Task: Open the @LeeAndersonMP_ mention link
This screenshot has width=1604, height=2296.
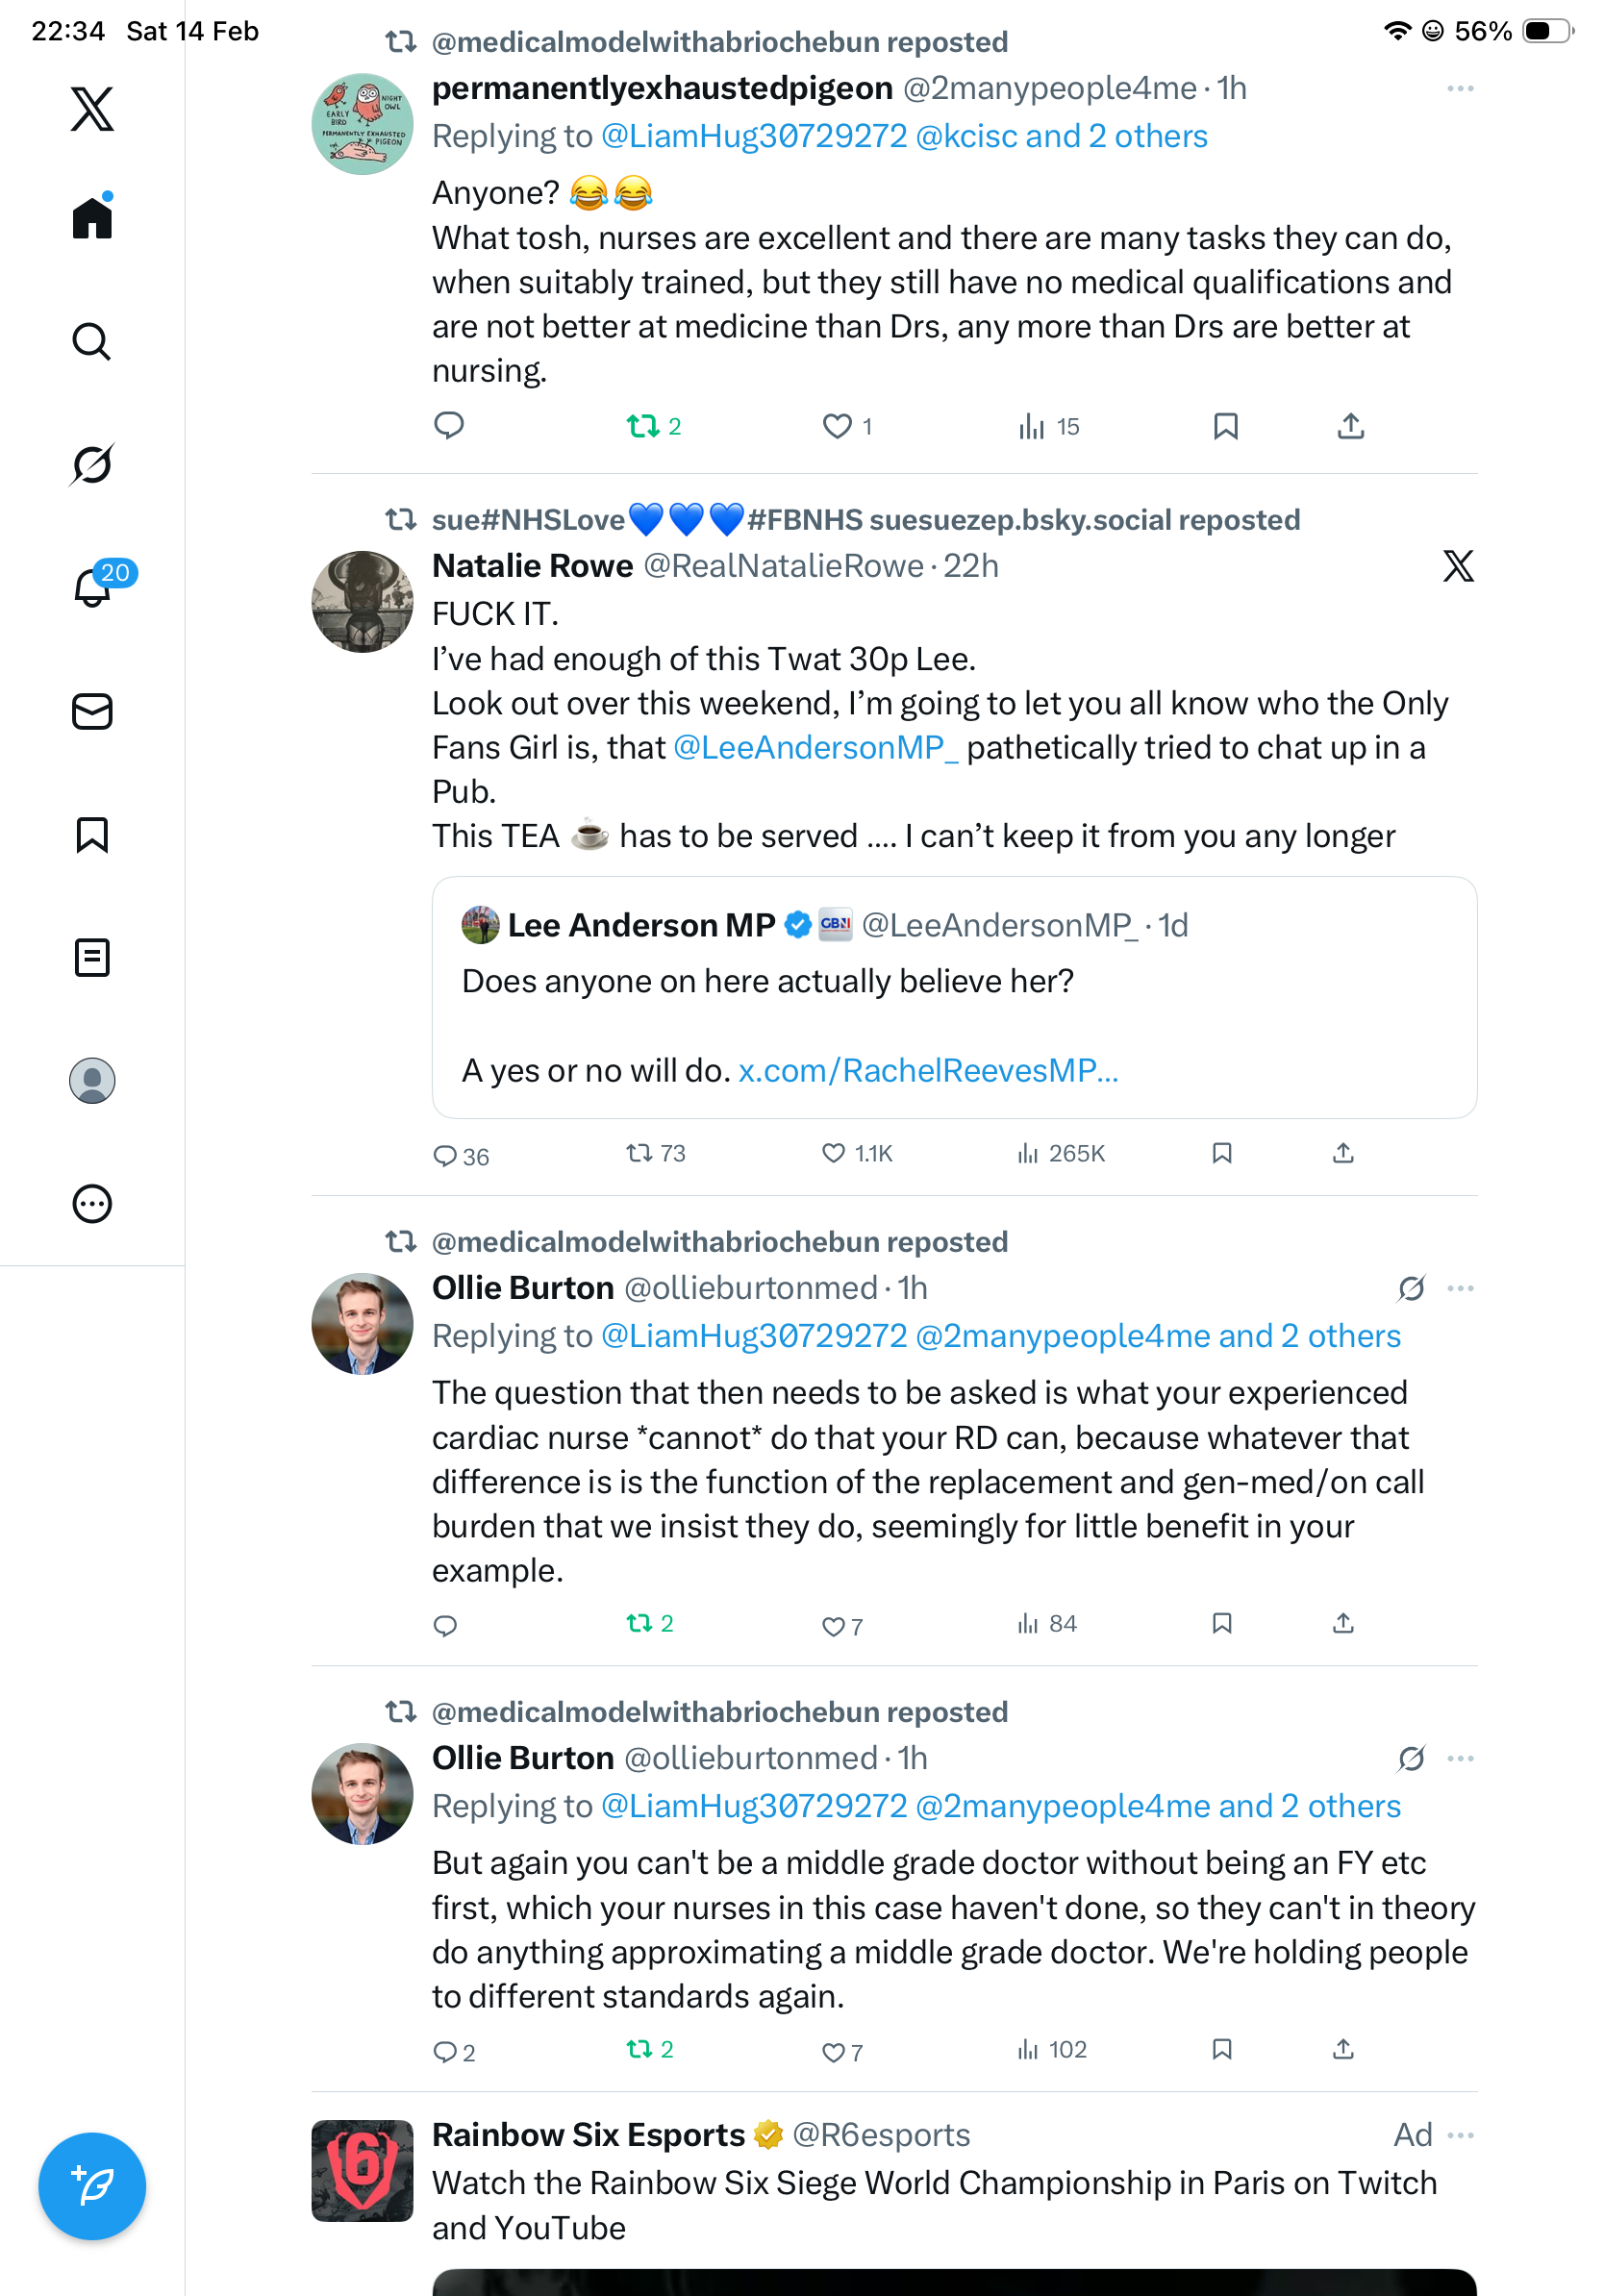Action: tap(815, 748)
